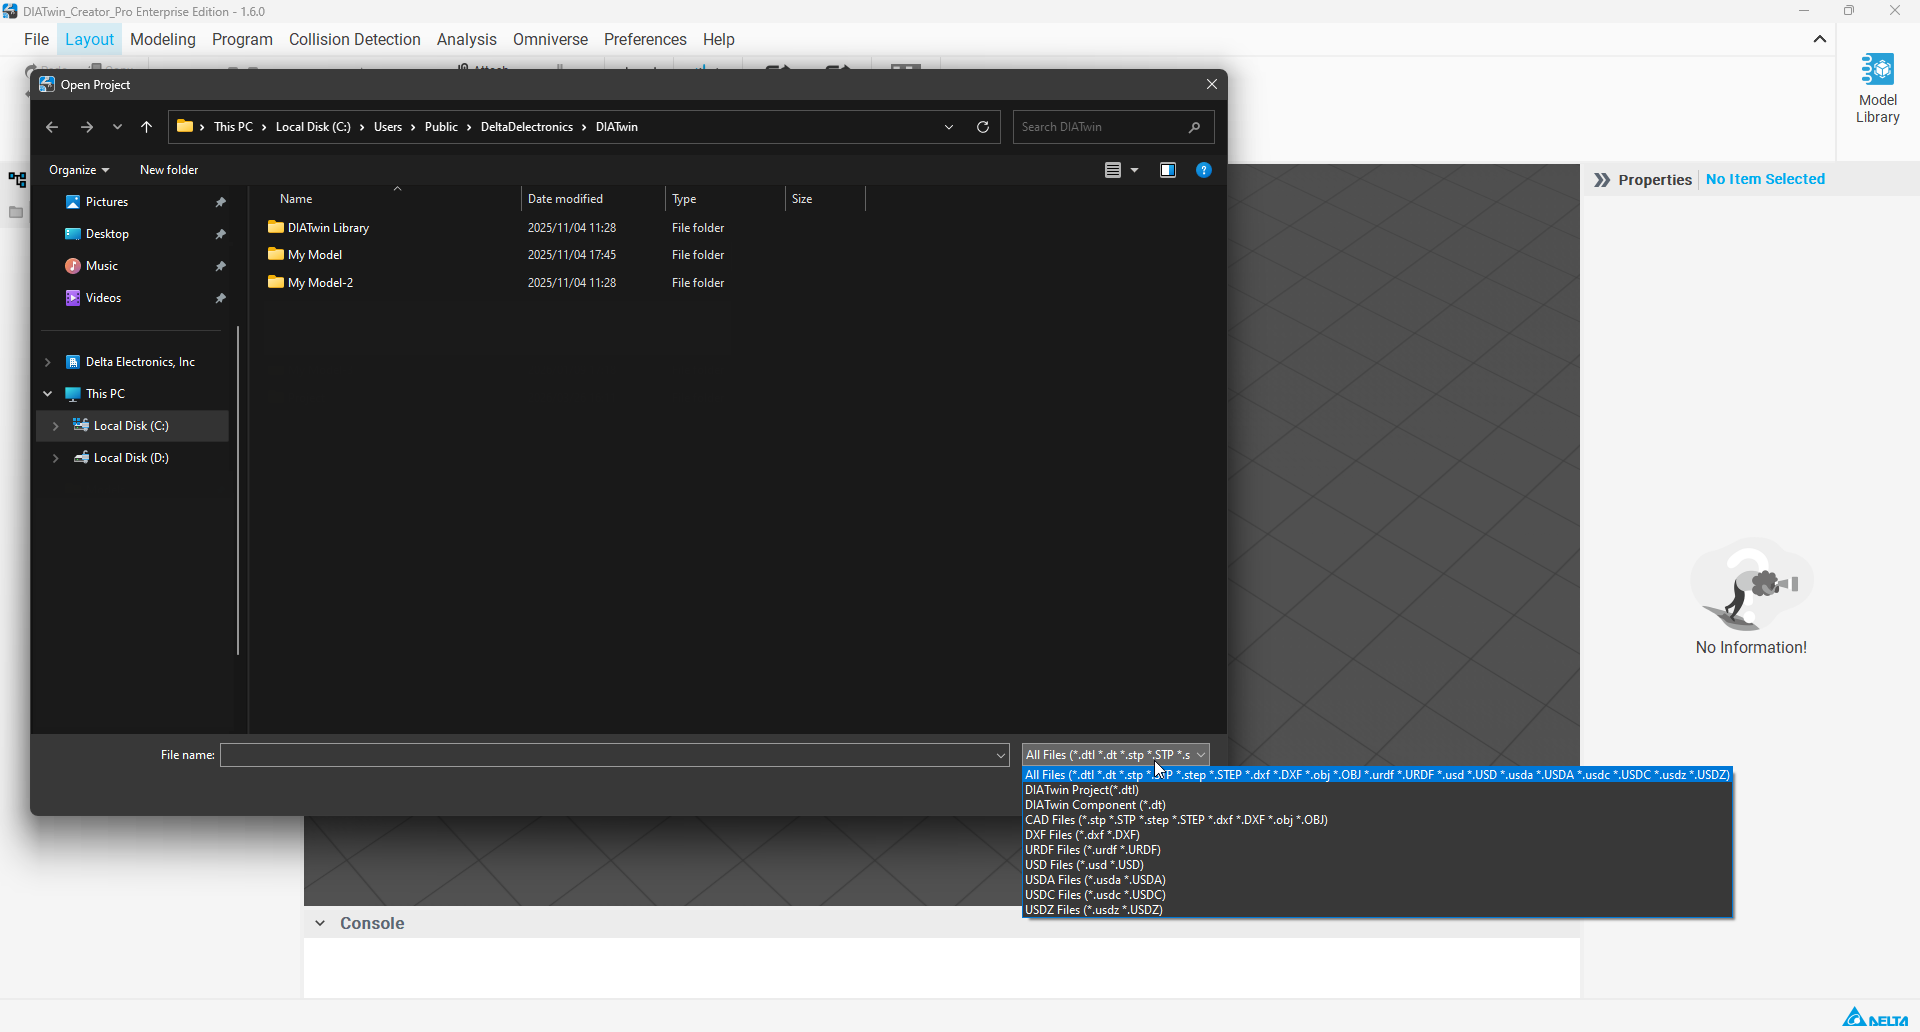Click the DIATwin Library folder icon
Image resolution: width=1920 pixels, height=1032 pixels.
tap(276, 227)
